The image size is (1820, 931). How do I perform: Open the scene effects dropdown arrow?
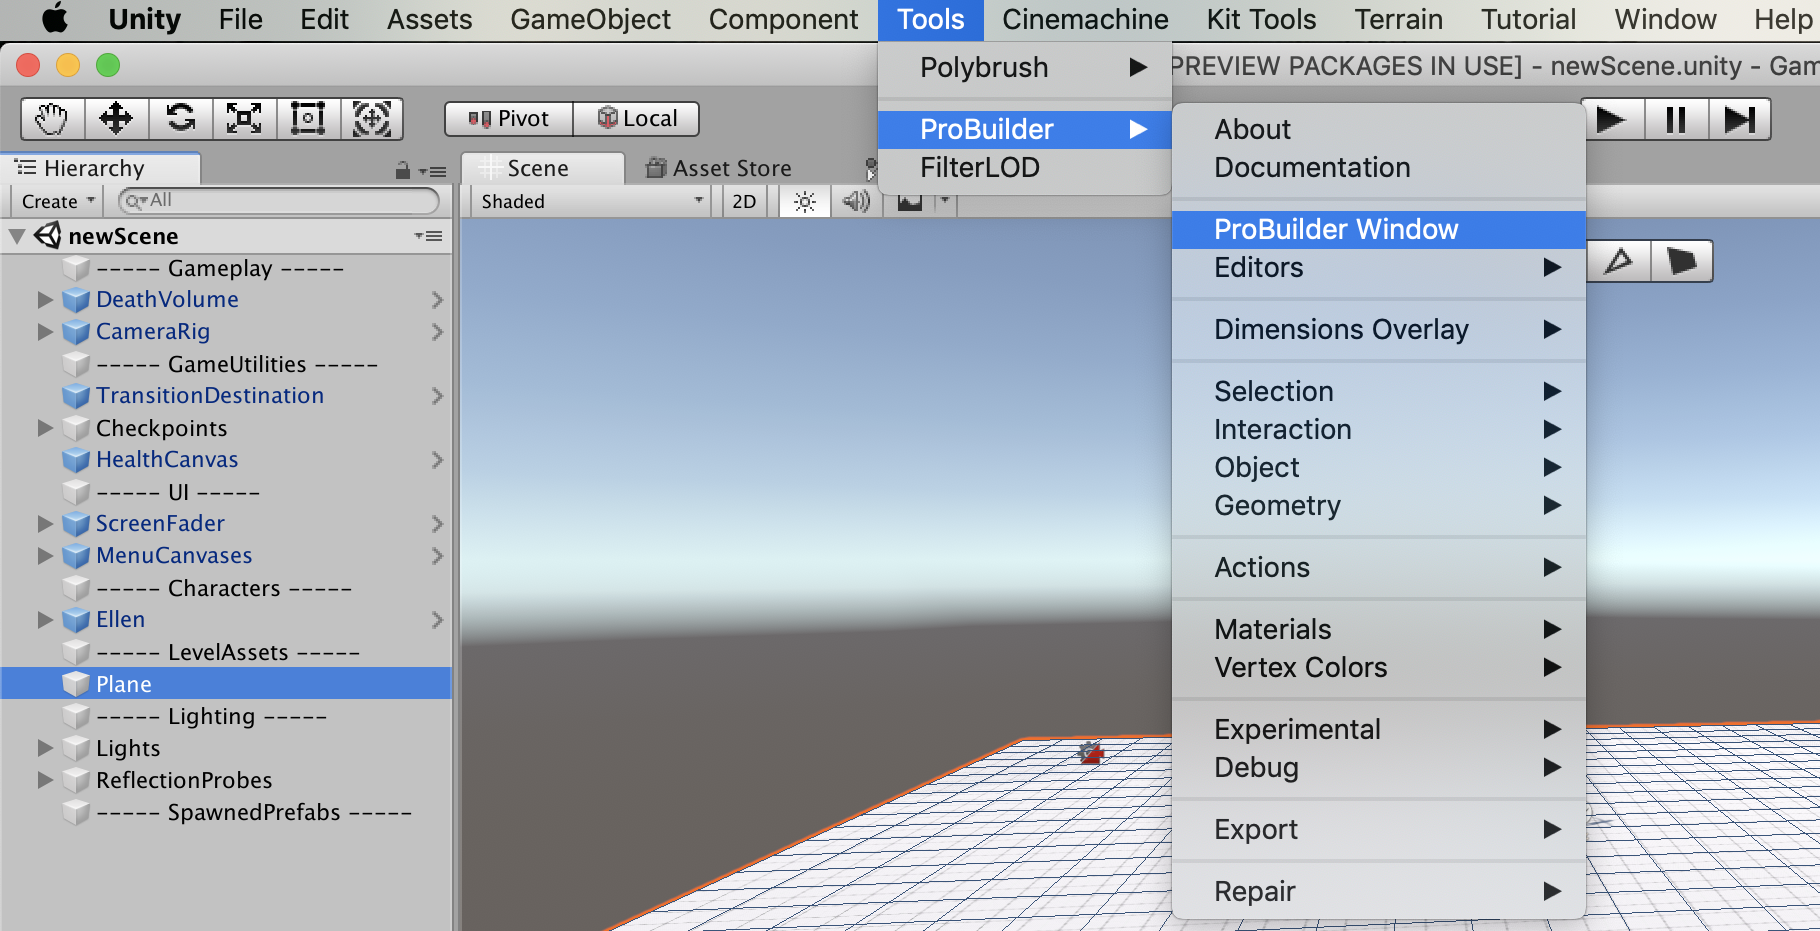944,200
